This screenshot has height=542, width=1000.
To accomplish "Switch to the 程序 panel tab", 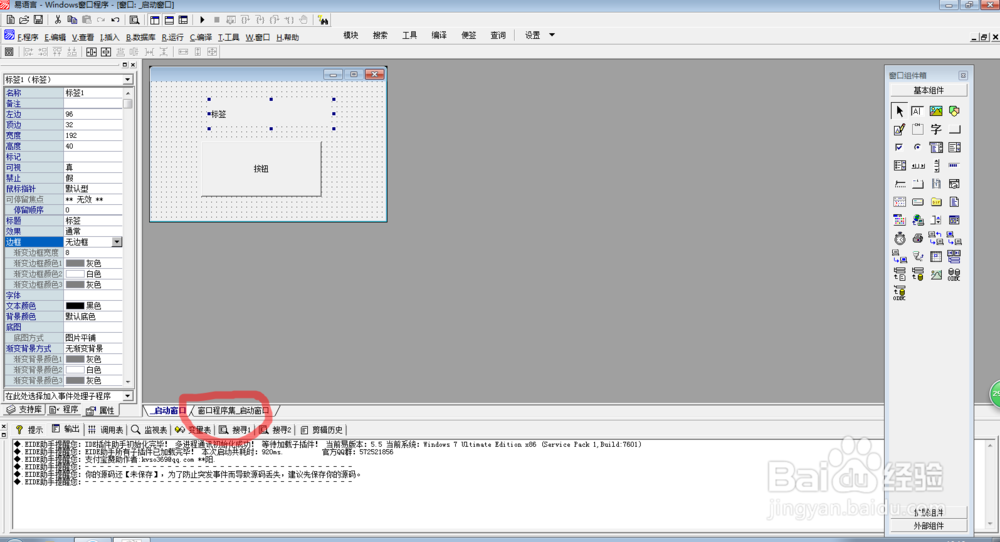I will [64, 409].
